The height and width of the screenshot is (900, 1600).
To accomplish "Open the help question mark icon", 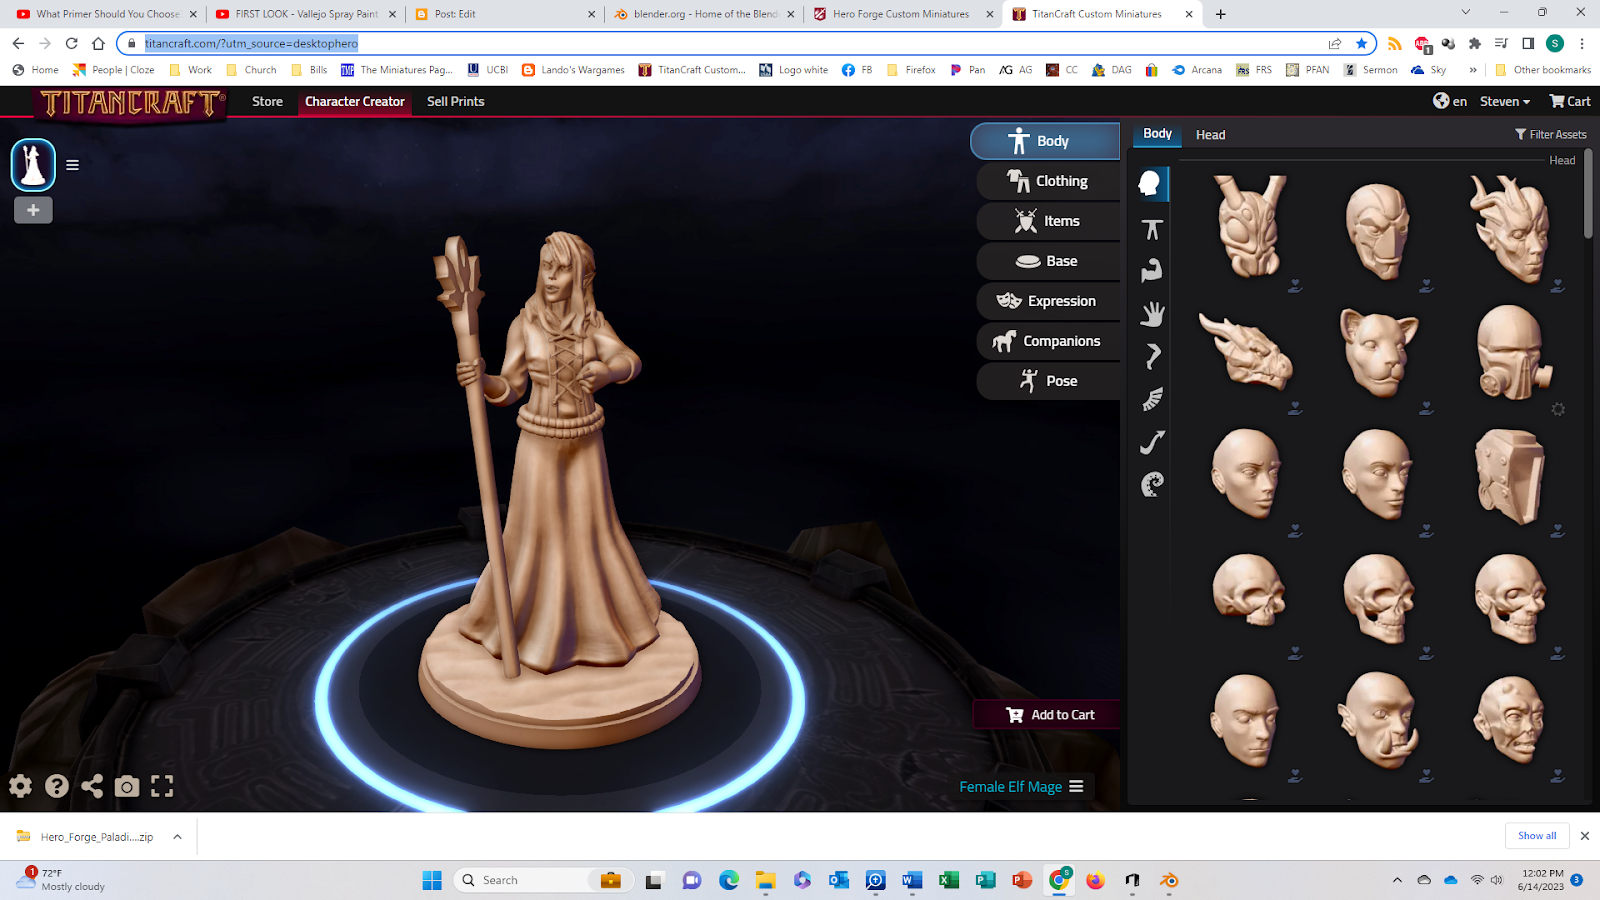I will 57,786.
